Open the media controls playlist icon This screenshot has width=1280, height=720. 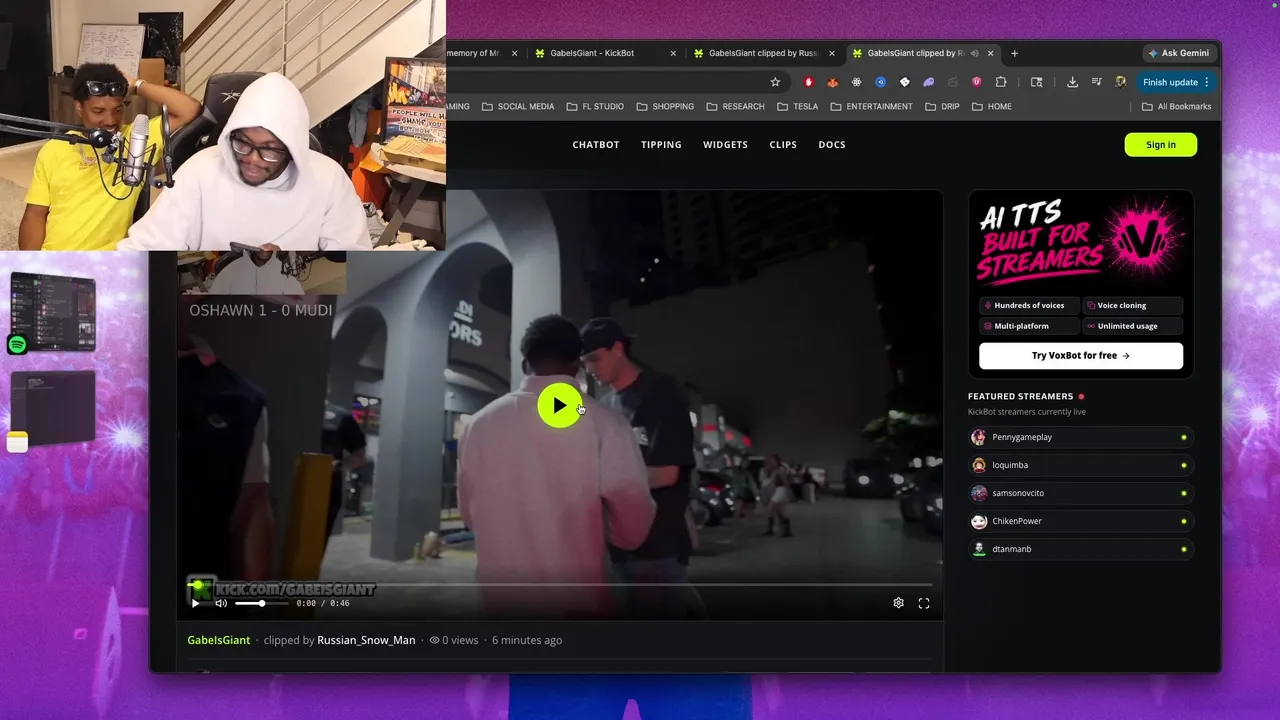click(x=1097, y=82)
